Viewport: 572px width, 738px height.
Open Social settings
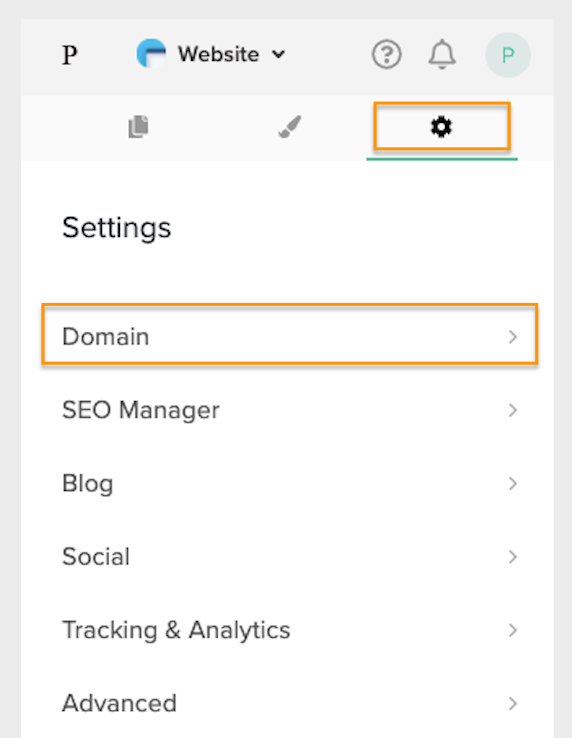(x=290, y=557)
